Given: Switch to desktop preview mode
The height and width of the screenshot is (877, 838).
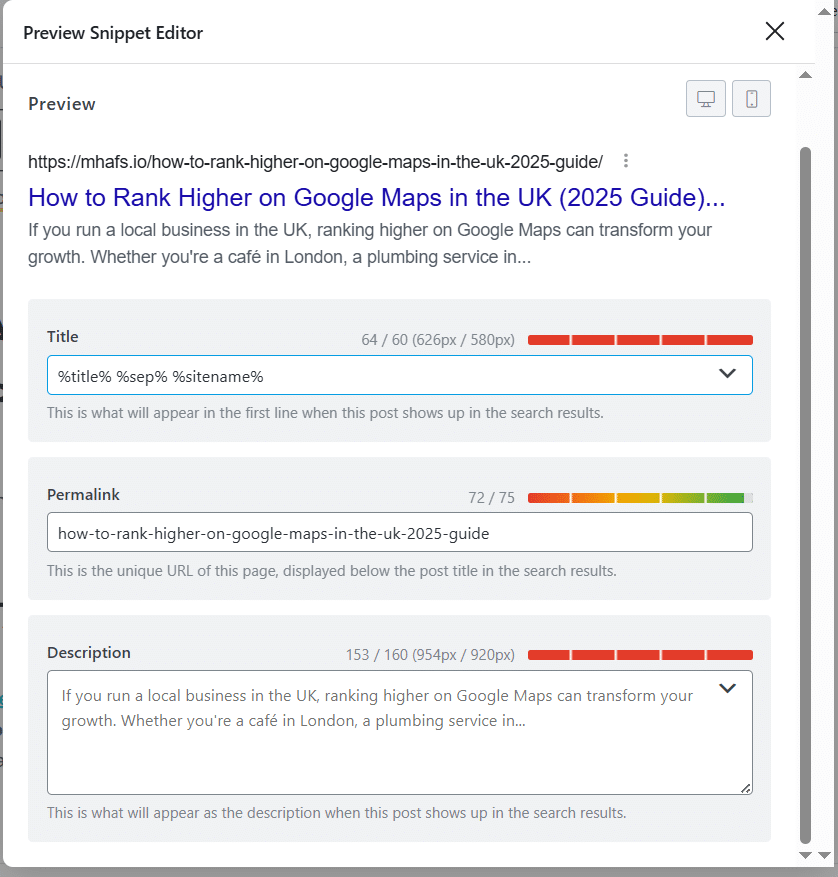Looking at the screenshot, I should click(x=706, y=99).
